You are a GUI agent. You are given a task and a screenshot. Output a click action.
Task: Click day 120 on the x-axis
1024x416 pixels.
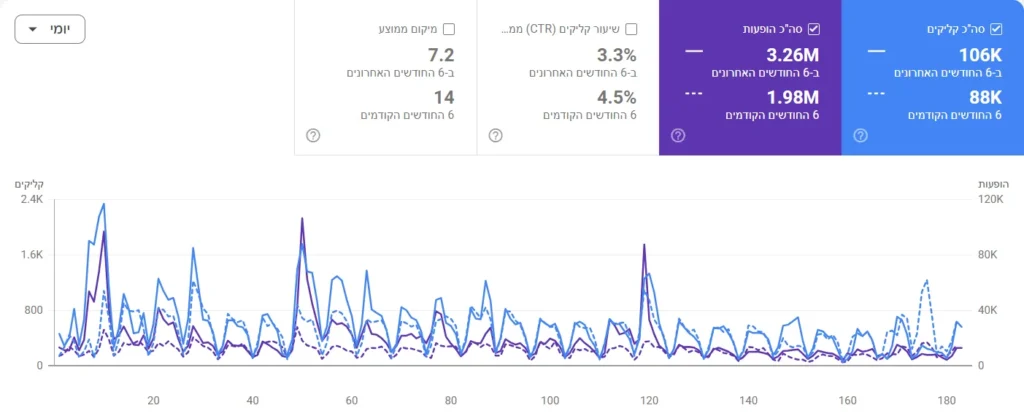[649, 400]
